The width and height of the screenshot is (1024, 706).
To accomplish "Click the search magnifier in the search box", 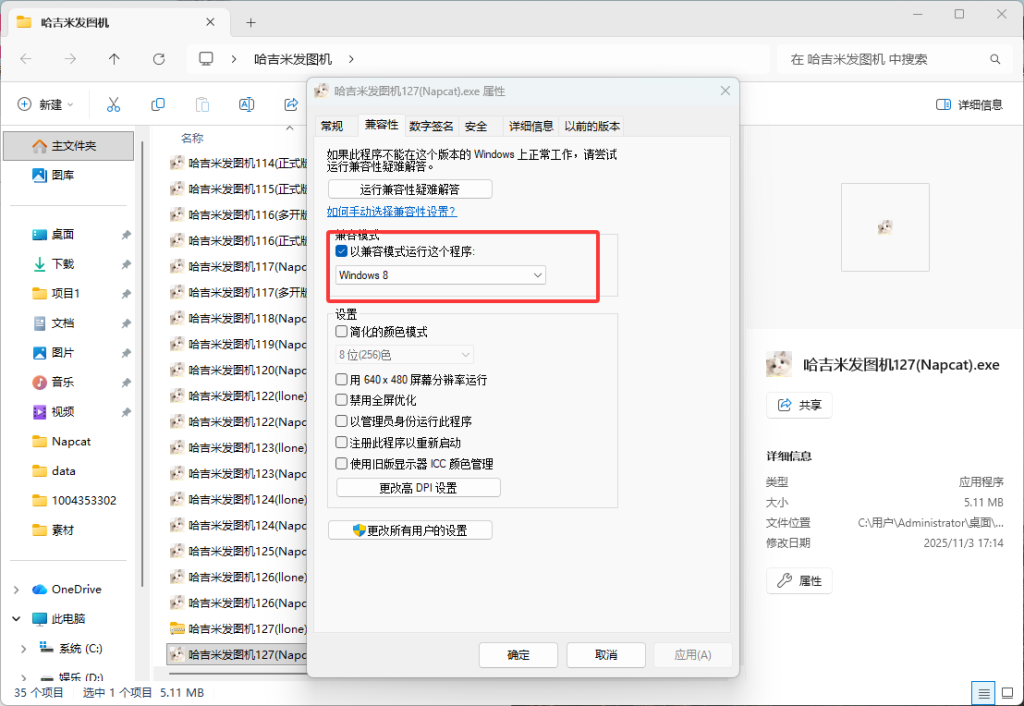I will tap(995, 59).
